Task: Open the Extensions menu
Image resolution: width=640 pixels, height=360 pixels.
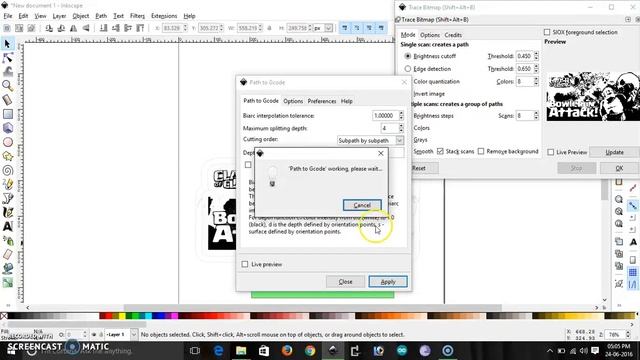Action: (x=164, y=16)
